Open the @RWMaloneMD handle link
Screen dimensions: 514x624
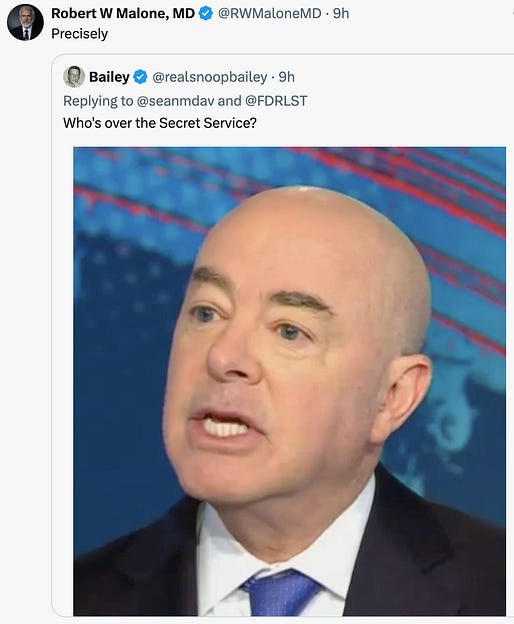269,14
